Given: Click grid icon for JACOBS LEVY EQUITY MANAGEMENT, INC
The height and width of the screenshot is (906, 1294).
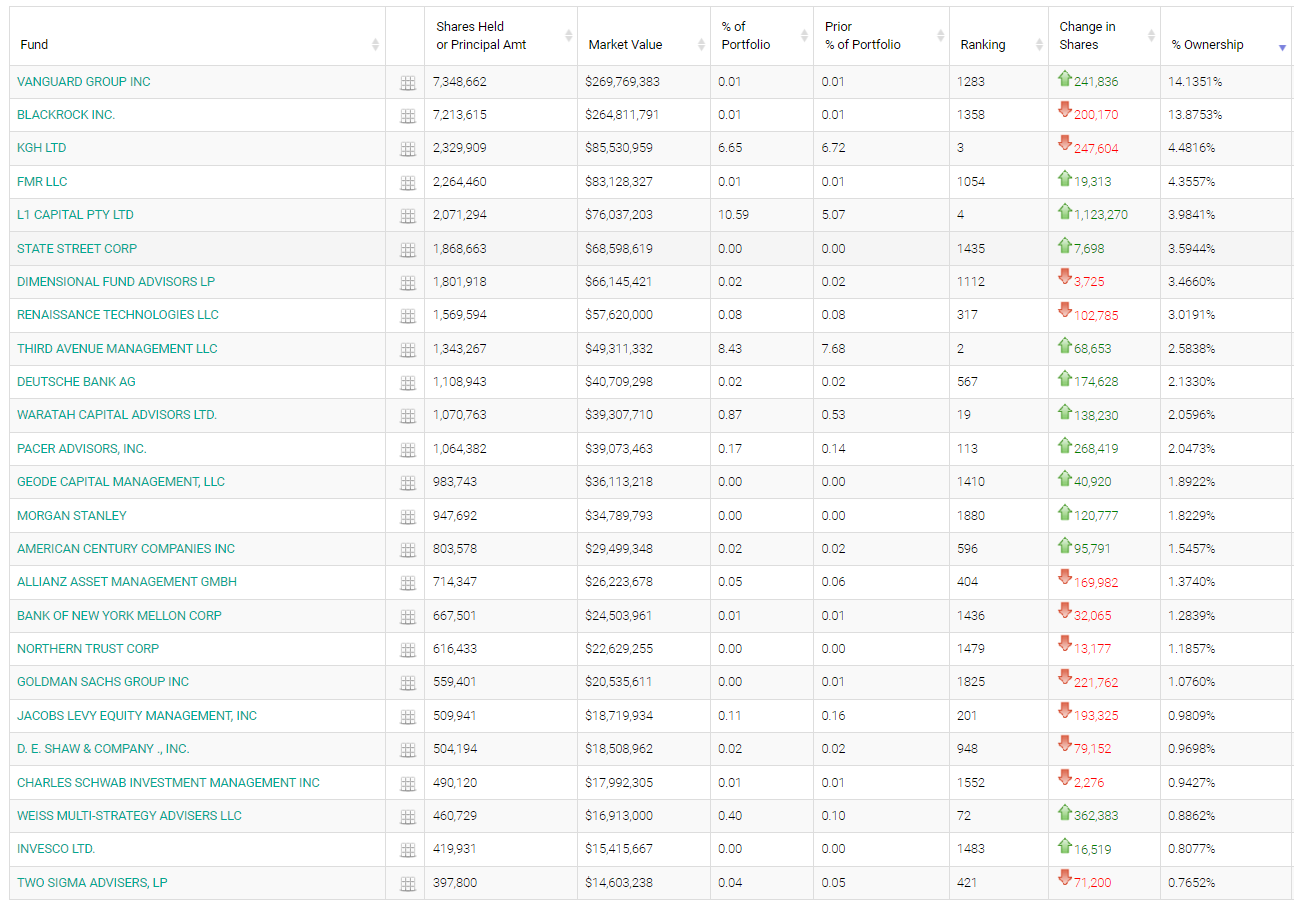Looking at the screenshot, I should 408,718.
